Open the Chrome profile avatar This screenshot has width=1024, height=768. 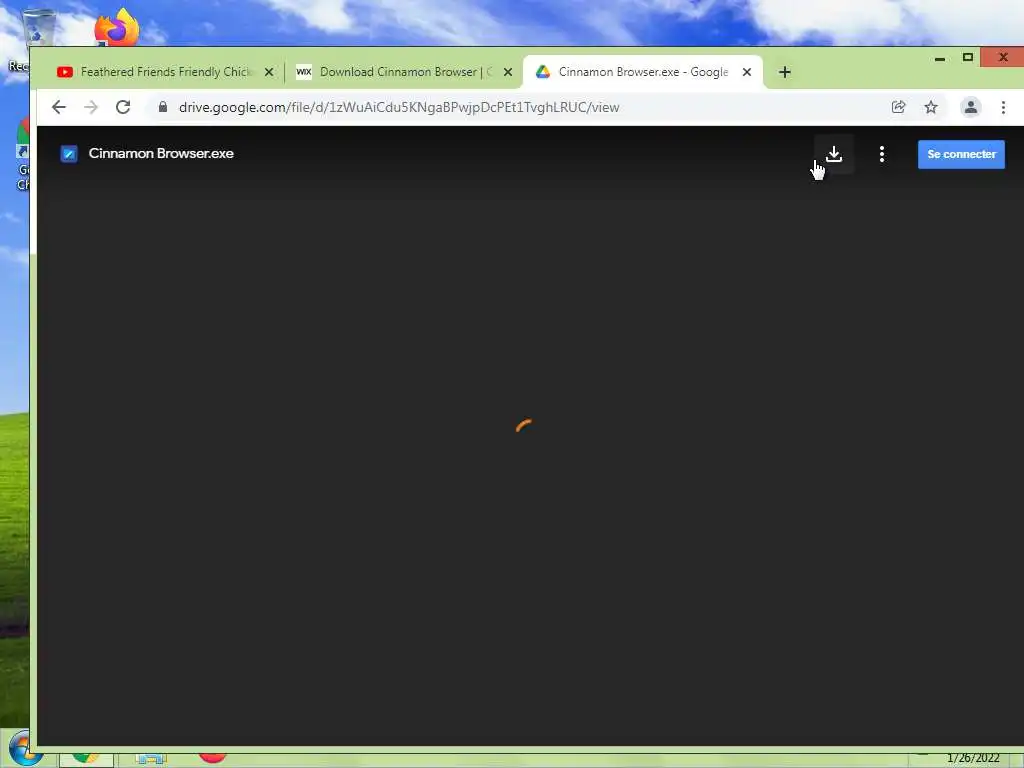coord(970,107)
